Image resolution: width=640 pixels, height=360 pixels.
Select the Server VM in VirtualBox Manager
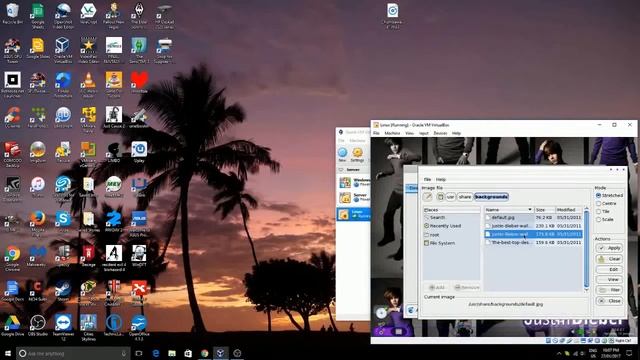click(x=353, y=198)
